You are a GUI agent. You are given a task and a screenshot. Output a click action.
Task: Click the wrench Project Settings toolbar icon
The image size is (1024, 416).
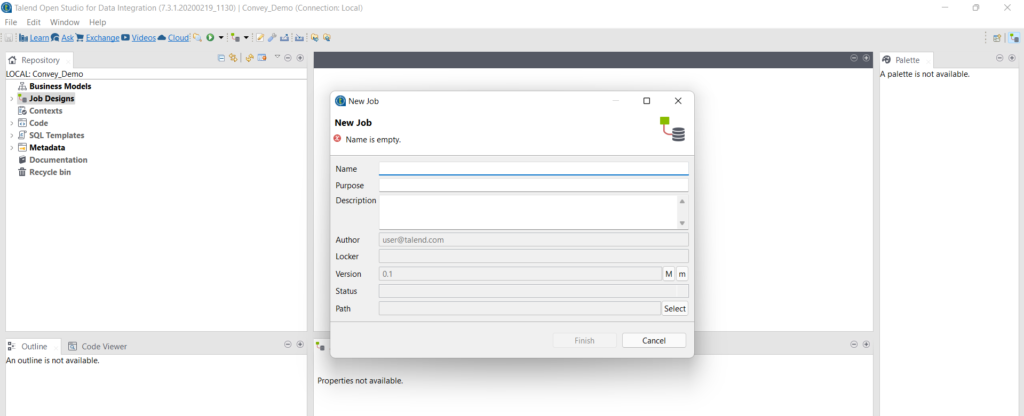point(272,37)
